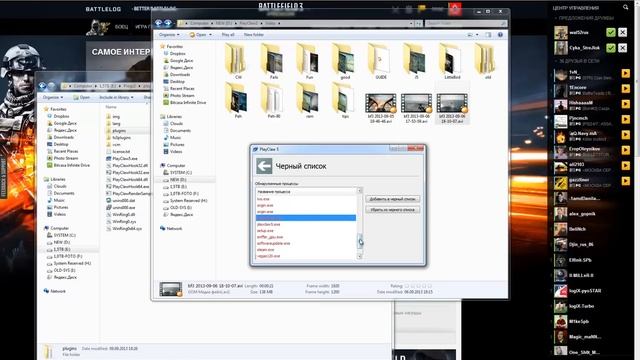Open the GUIDE folder in front Explorer
This screenshot has width=640, height=360.
pyautogui.click(x=380, y=62)
